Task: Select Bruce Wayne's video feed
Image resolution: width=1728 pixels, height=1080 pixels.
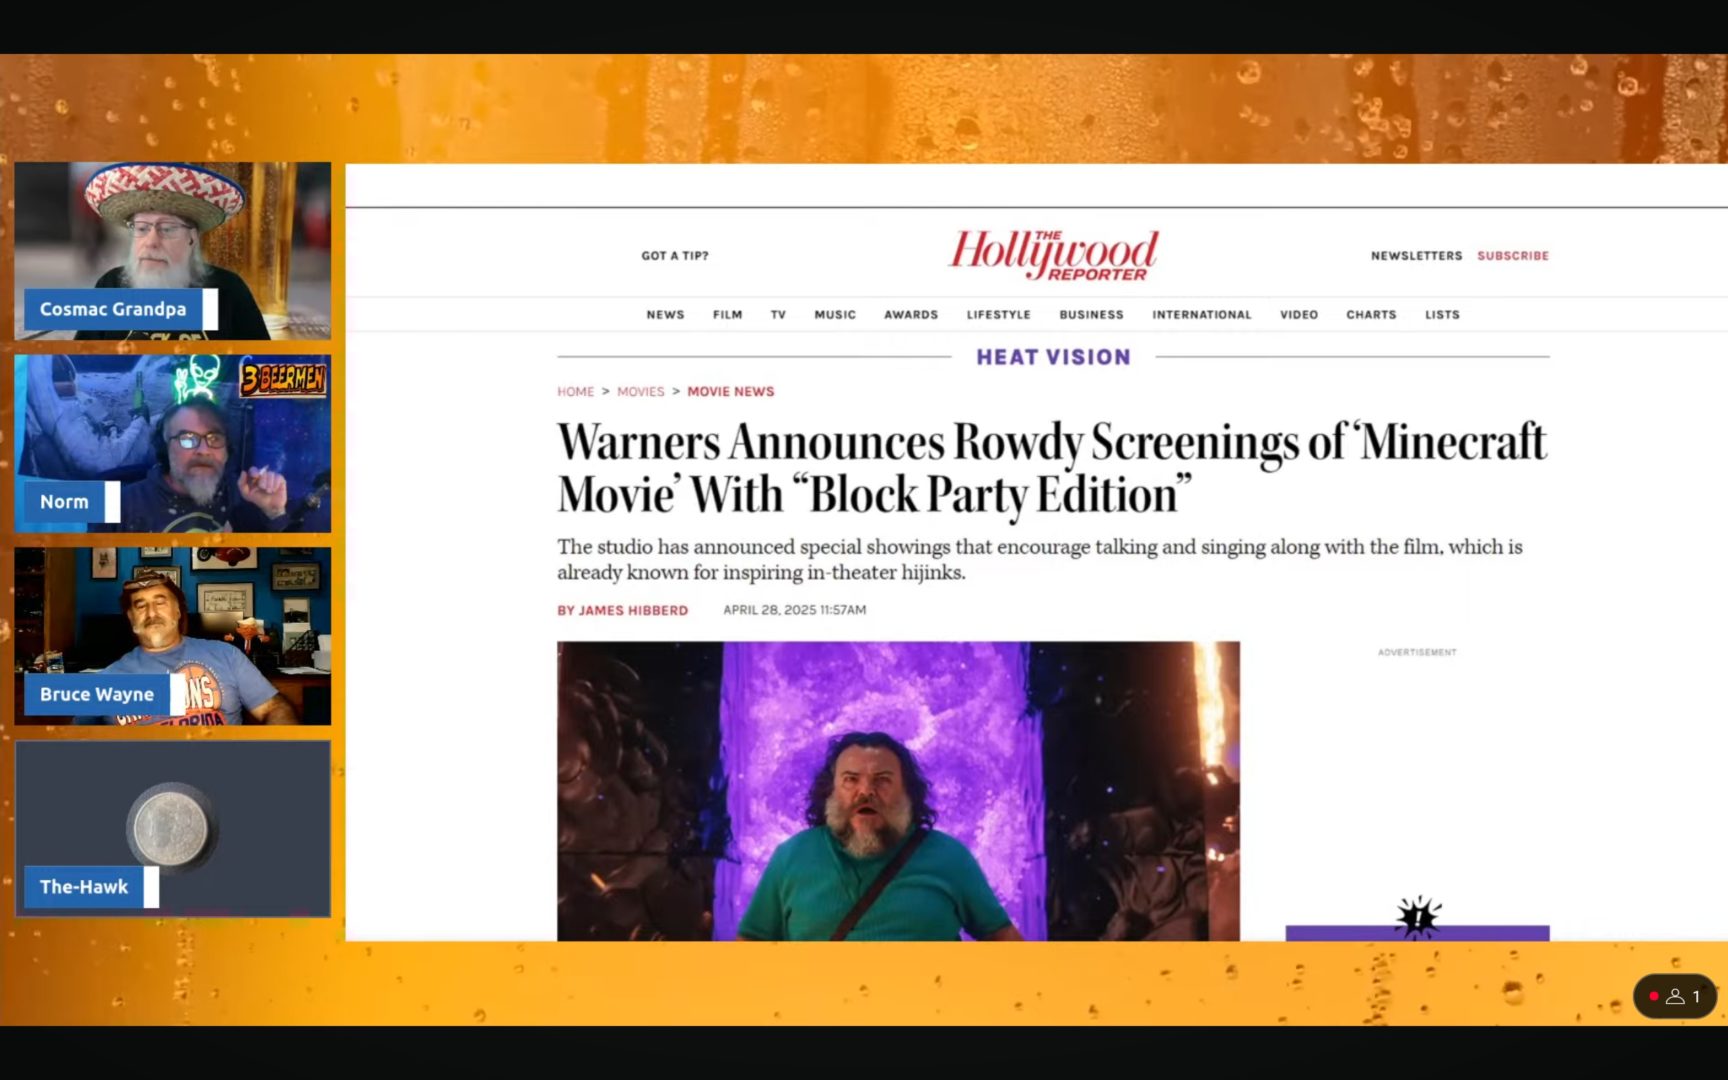Action: 172,636
